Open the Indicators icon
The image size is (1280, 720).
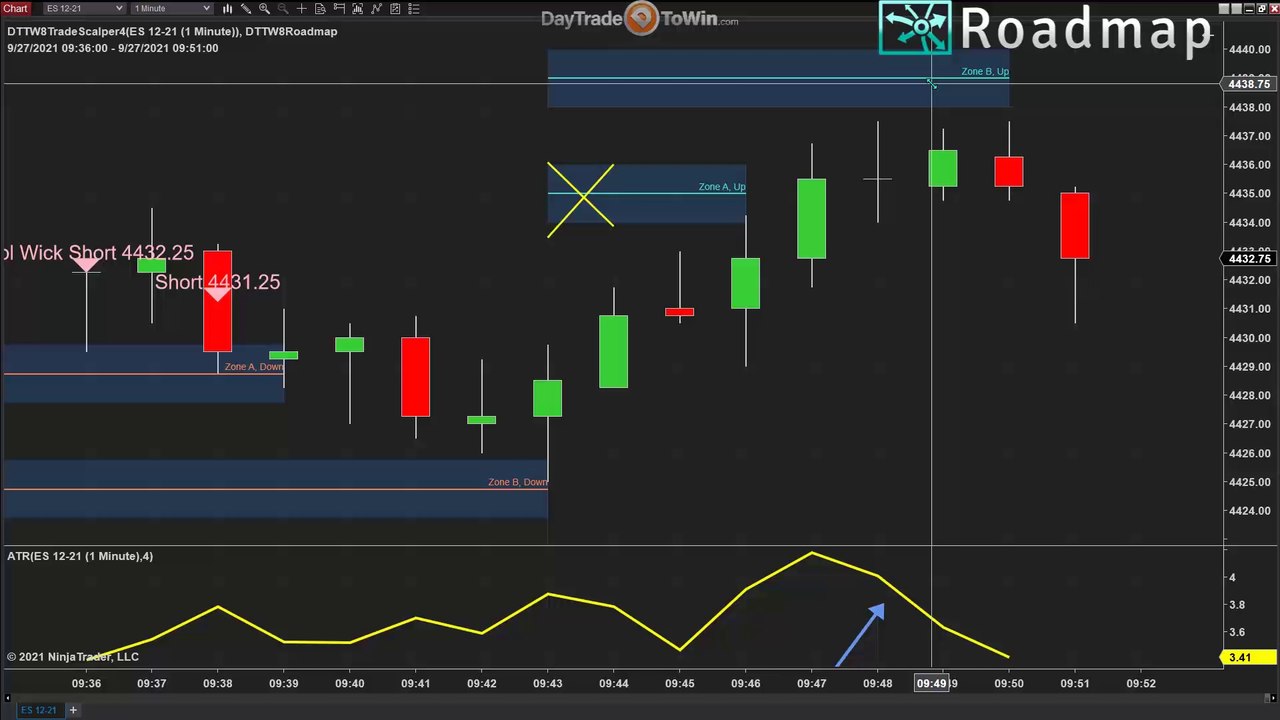pyautogui.click(x=376, y=8)
